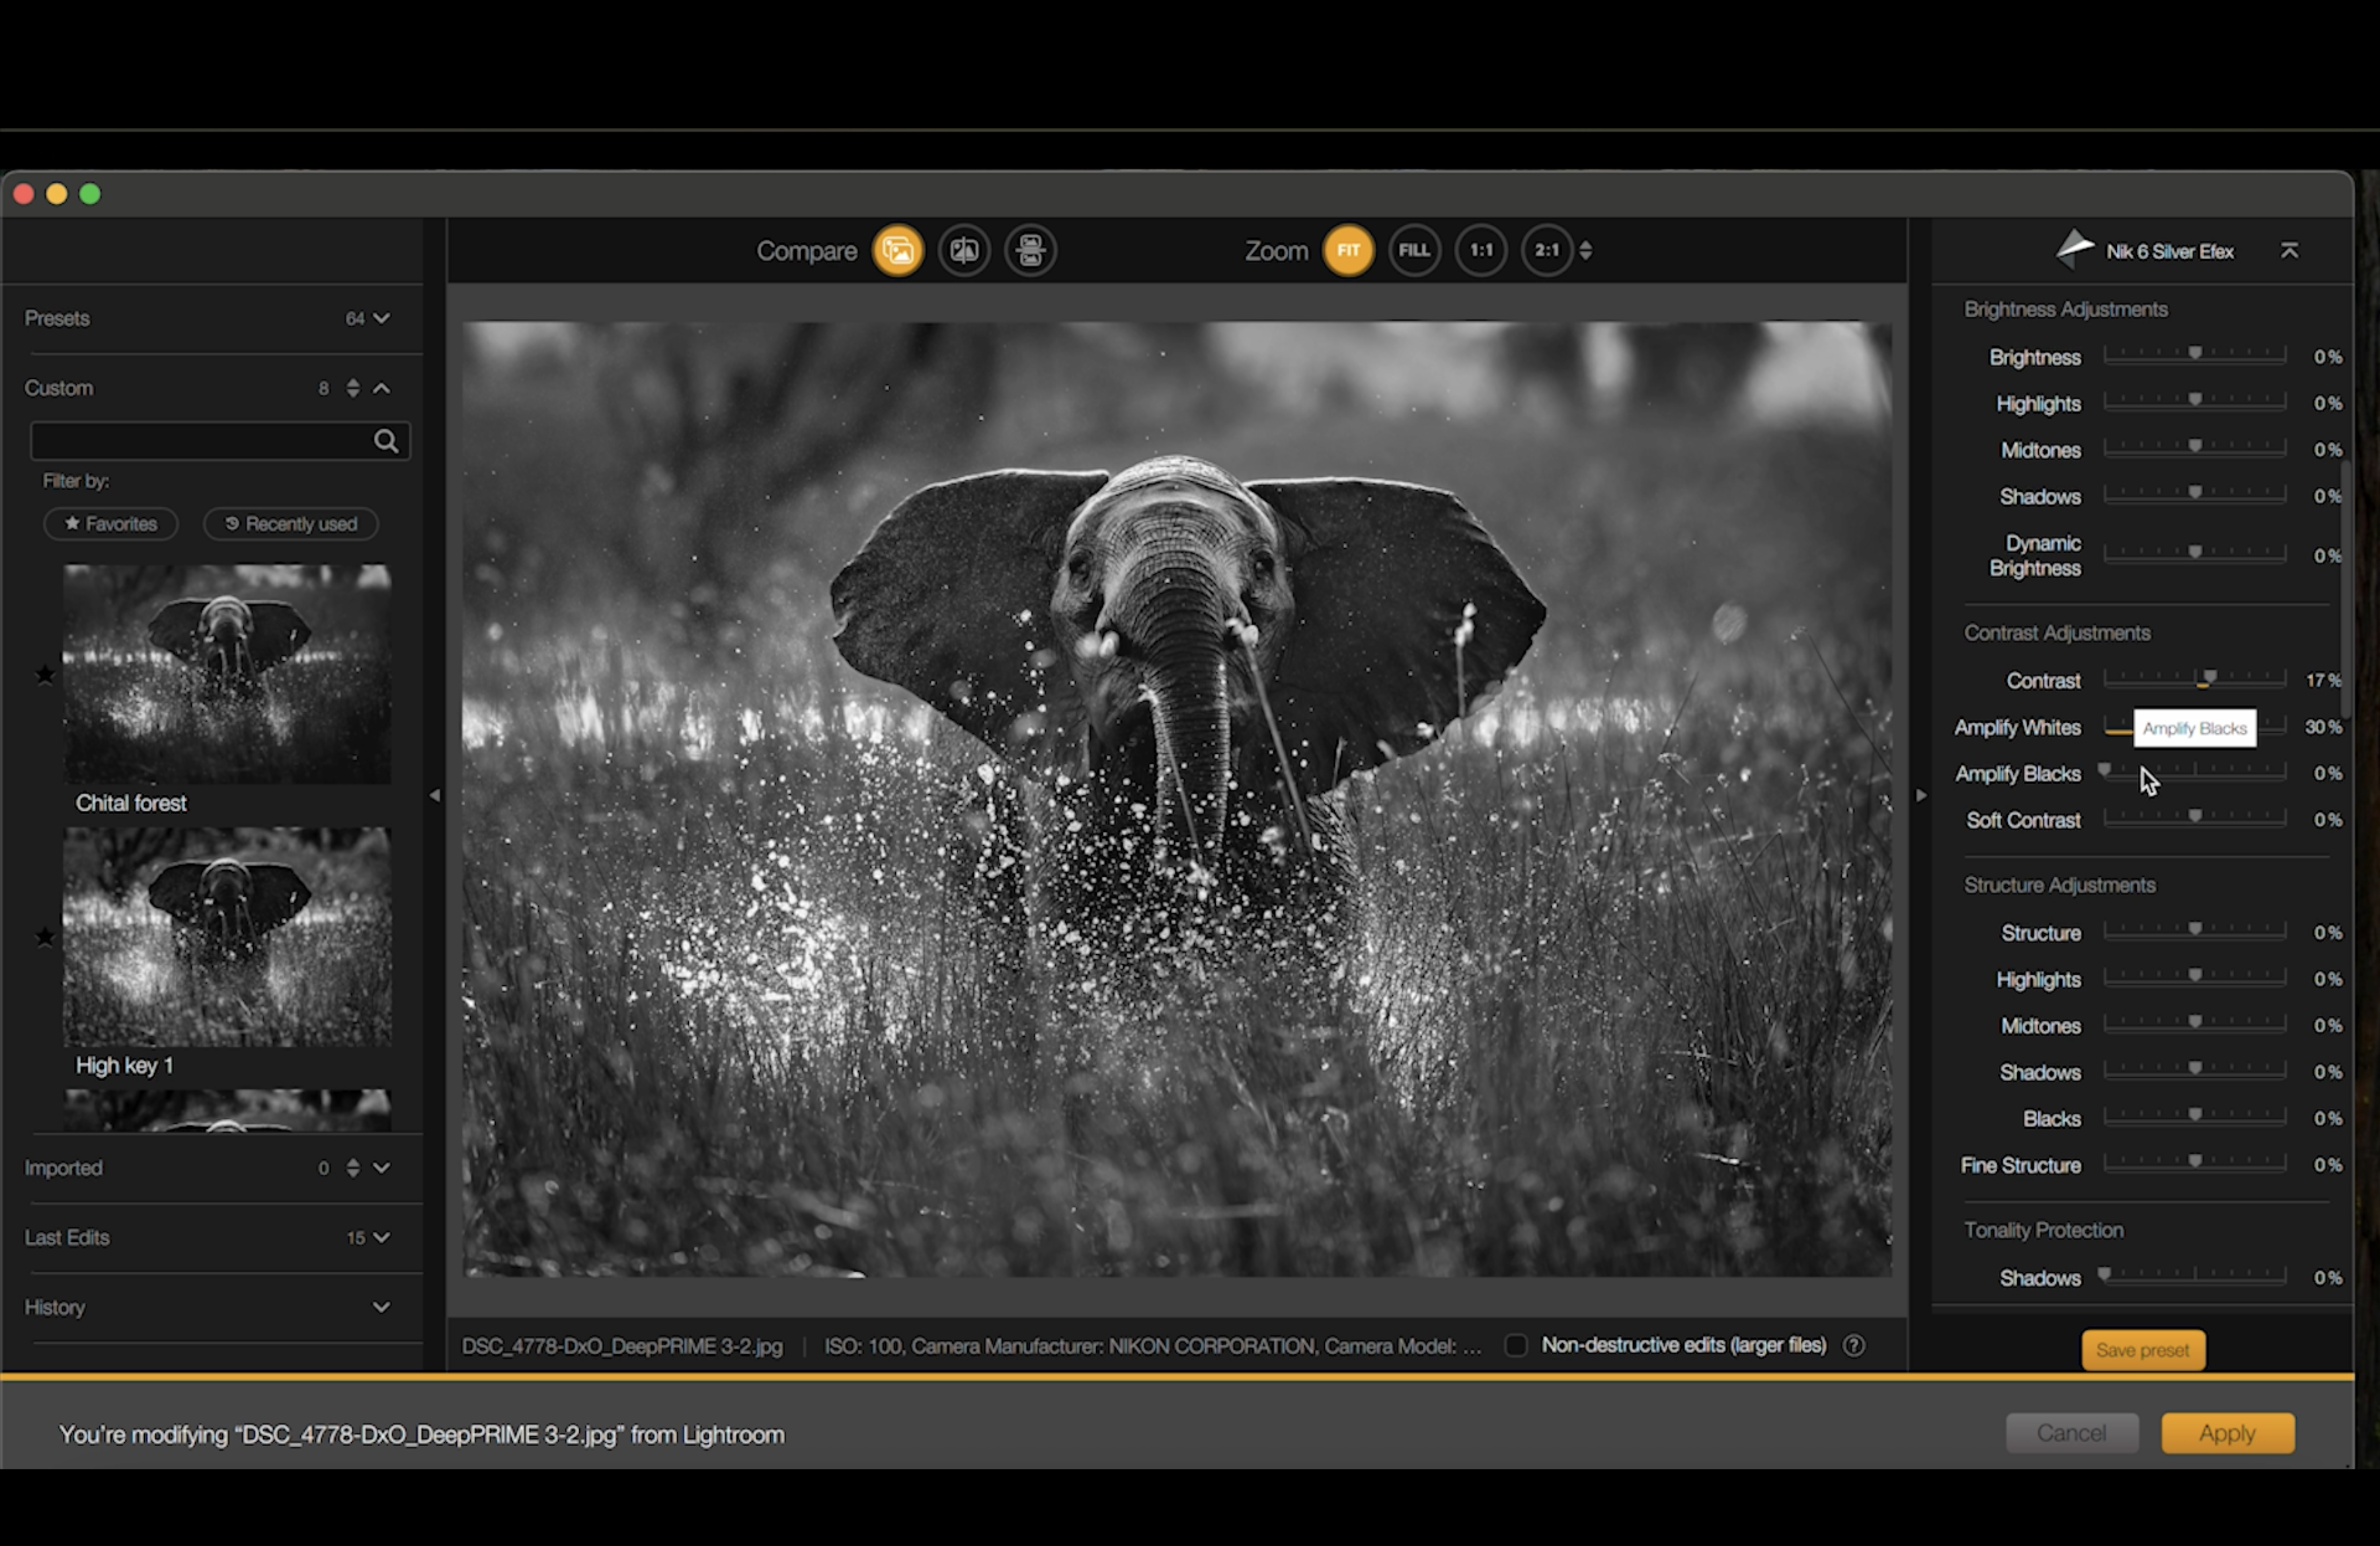Collapse the right adjustments panel arrow
The width and height of the screenshot is (2380, 1546).
[1921, 796]
